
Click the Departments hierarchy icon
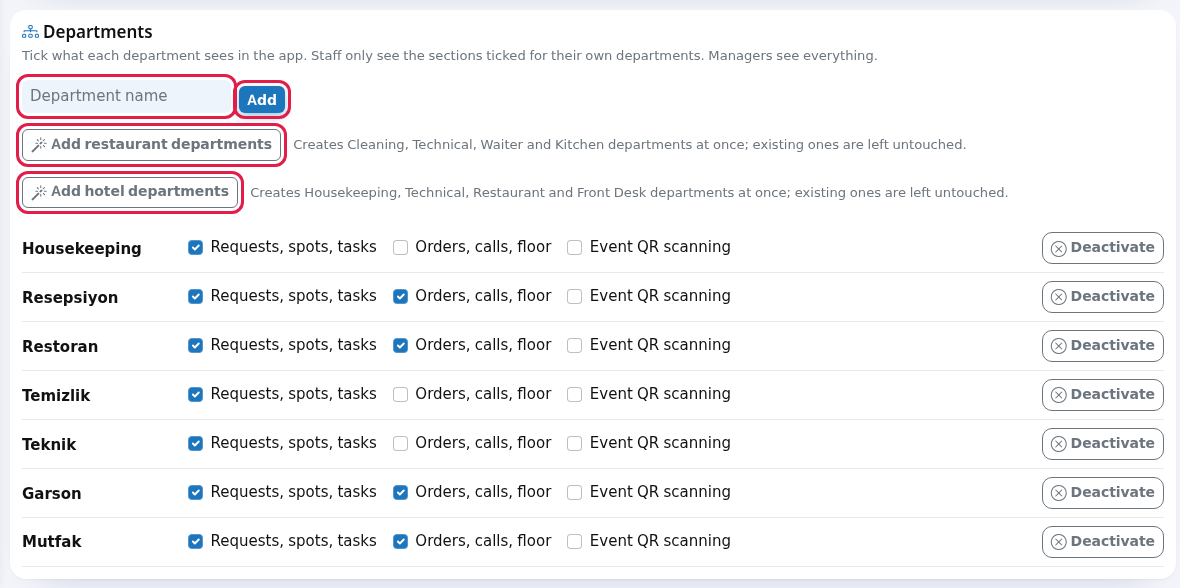30,32
